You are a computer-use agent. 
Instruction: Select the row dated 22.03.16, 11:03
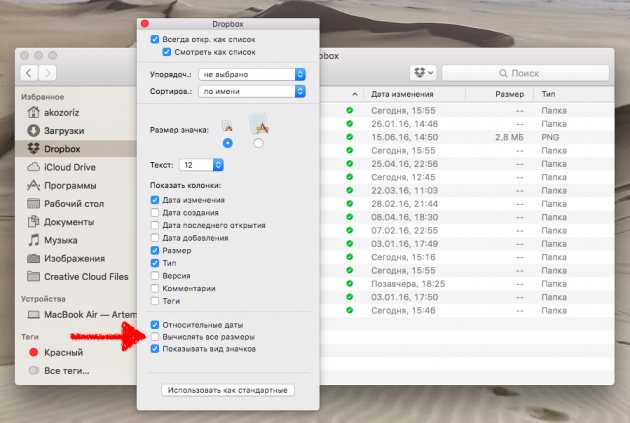tap(467, 190)
